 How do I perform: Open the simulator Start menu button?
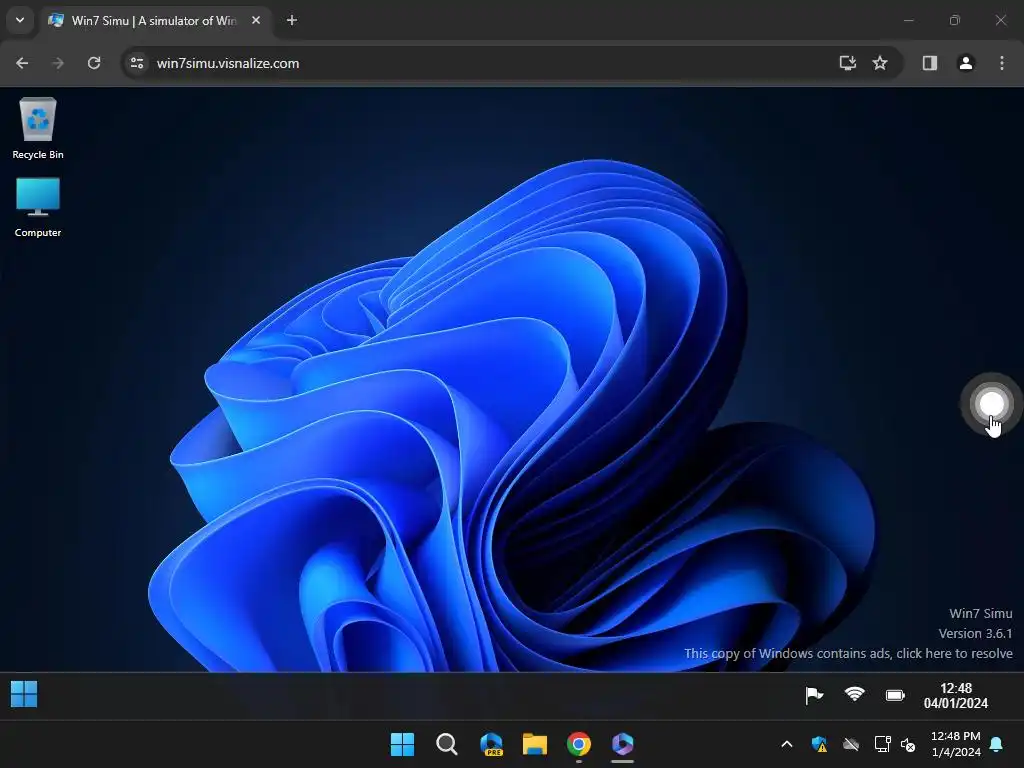pyautogui.click(x=24, y=694)
